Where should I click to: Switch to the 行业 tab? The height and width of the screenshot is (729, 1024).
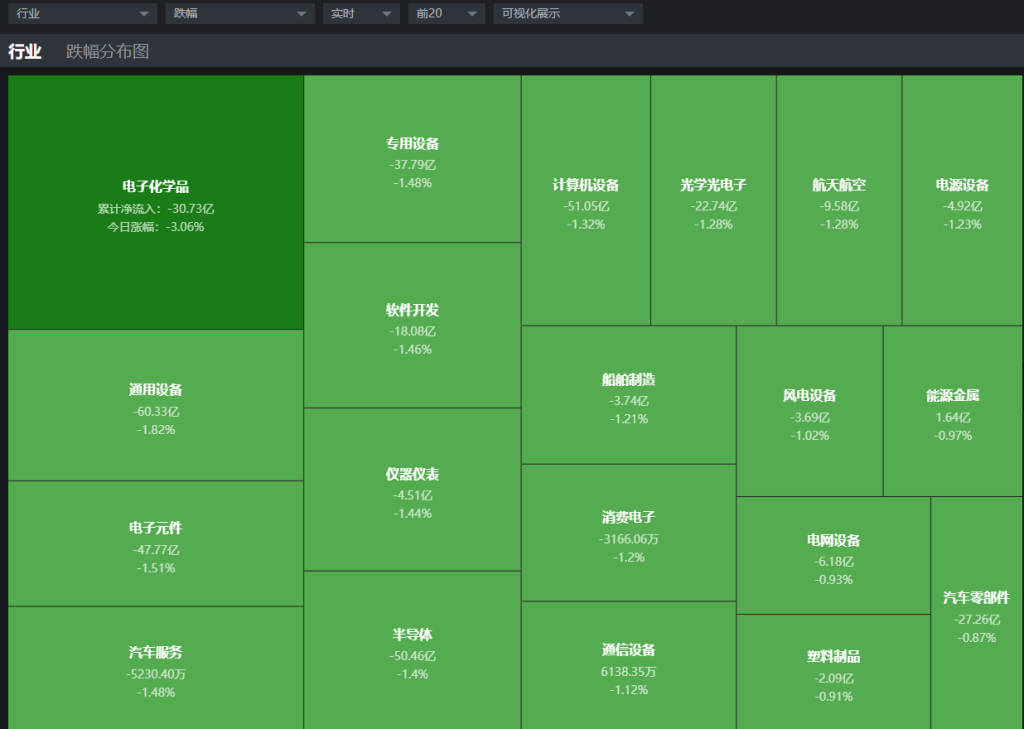25,51
